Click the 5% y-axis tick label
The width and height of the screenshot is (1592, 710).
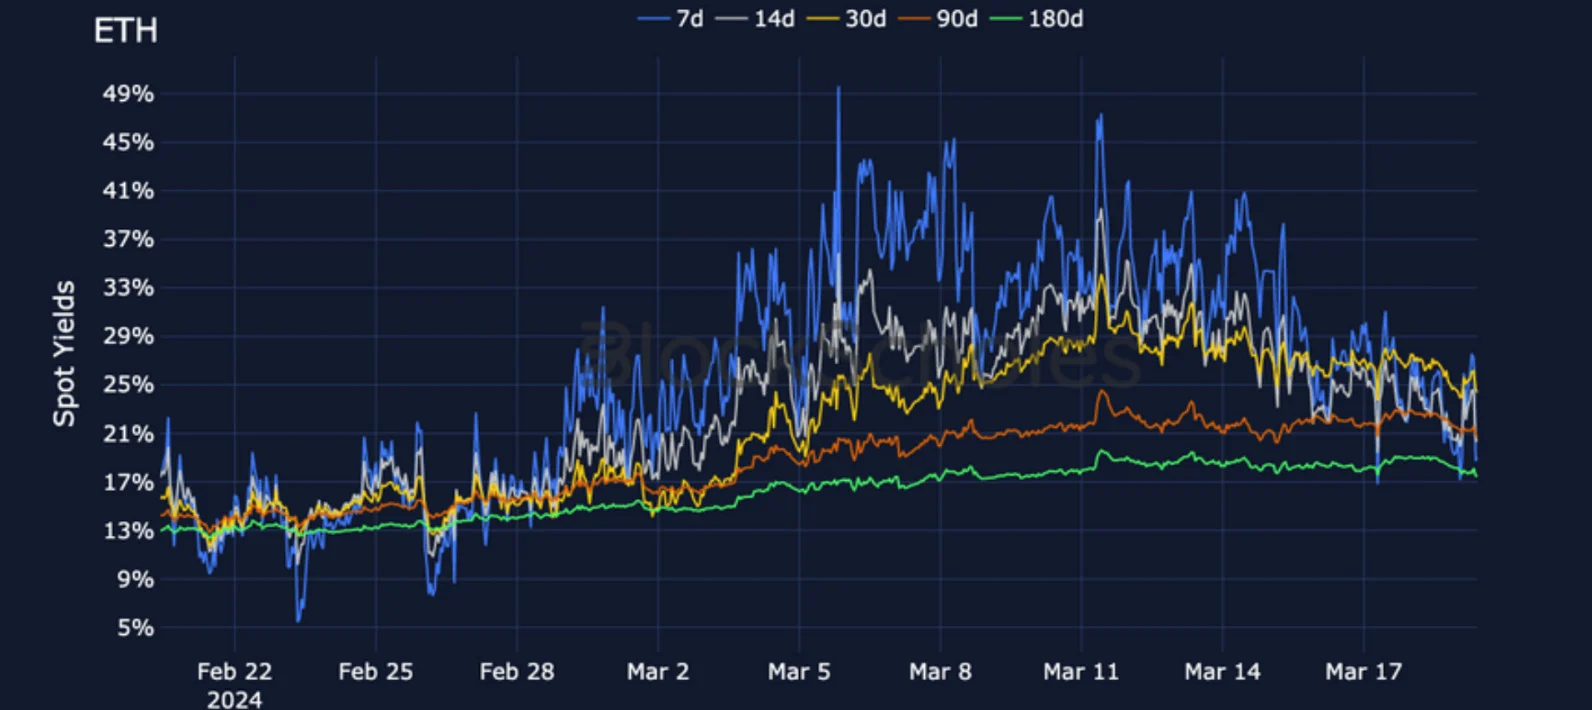(135, 628)
